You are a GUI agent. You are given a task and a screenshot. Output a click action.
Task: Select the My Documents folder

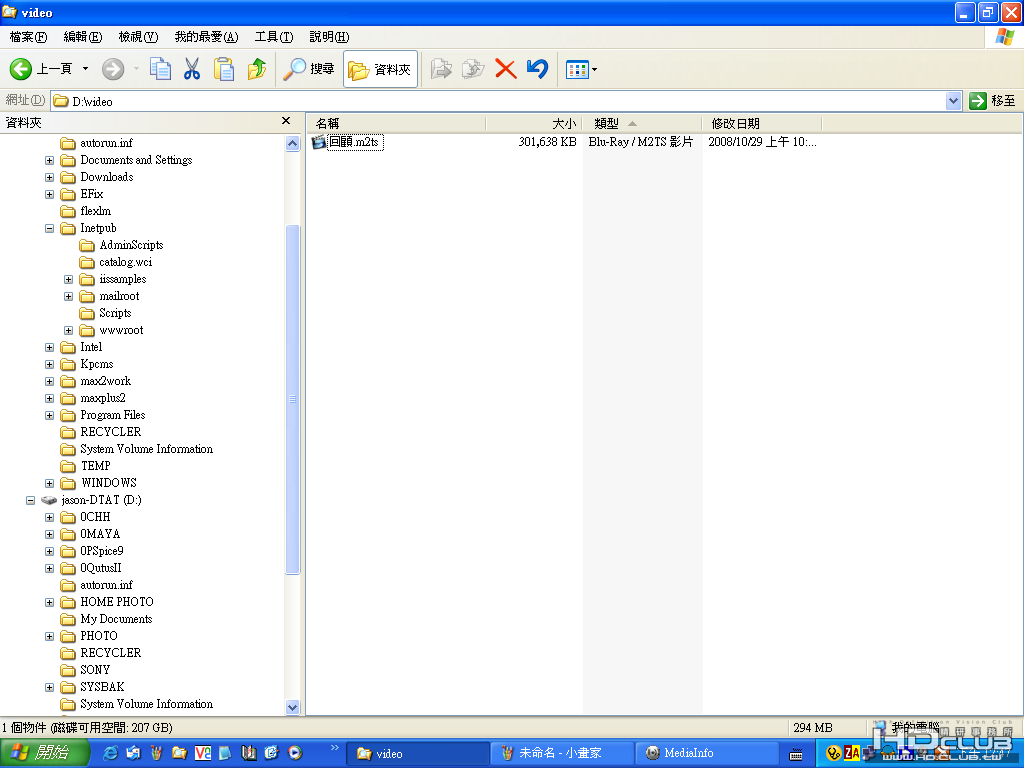click(116, 618)
